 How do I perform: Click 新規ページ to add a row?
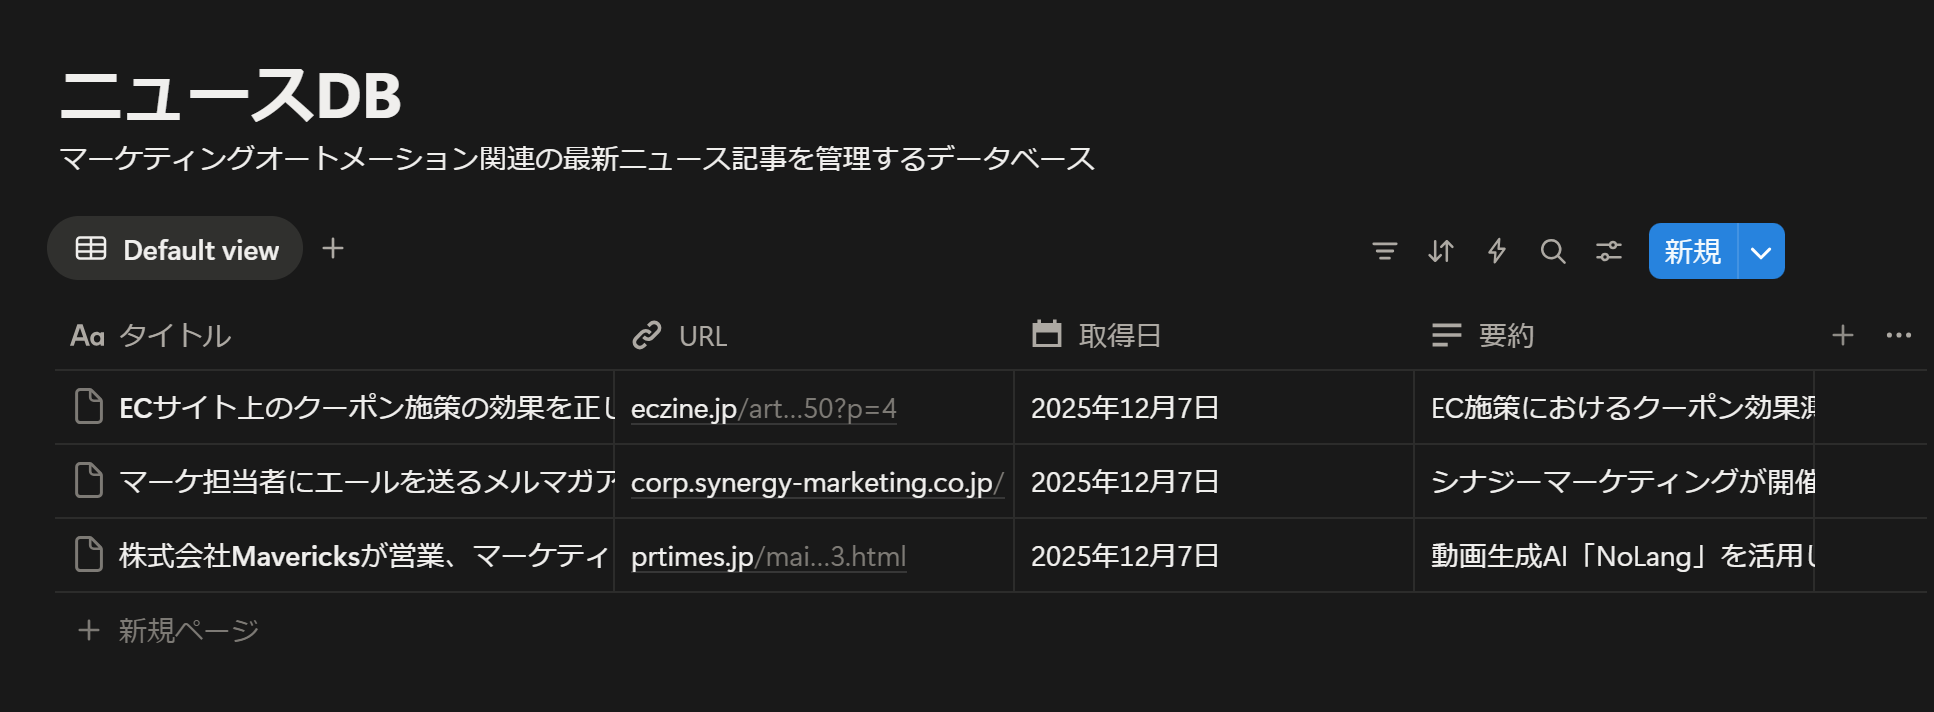(x=188, y=630)
